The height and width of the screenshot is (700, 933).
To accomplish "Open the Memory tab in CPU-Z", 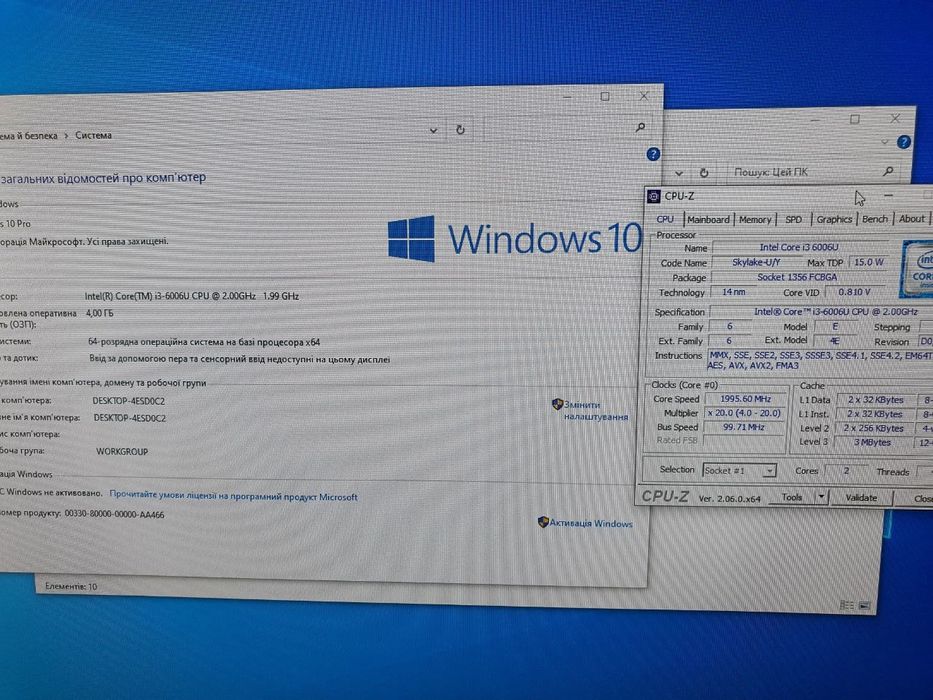I will pos(754,220).
